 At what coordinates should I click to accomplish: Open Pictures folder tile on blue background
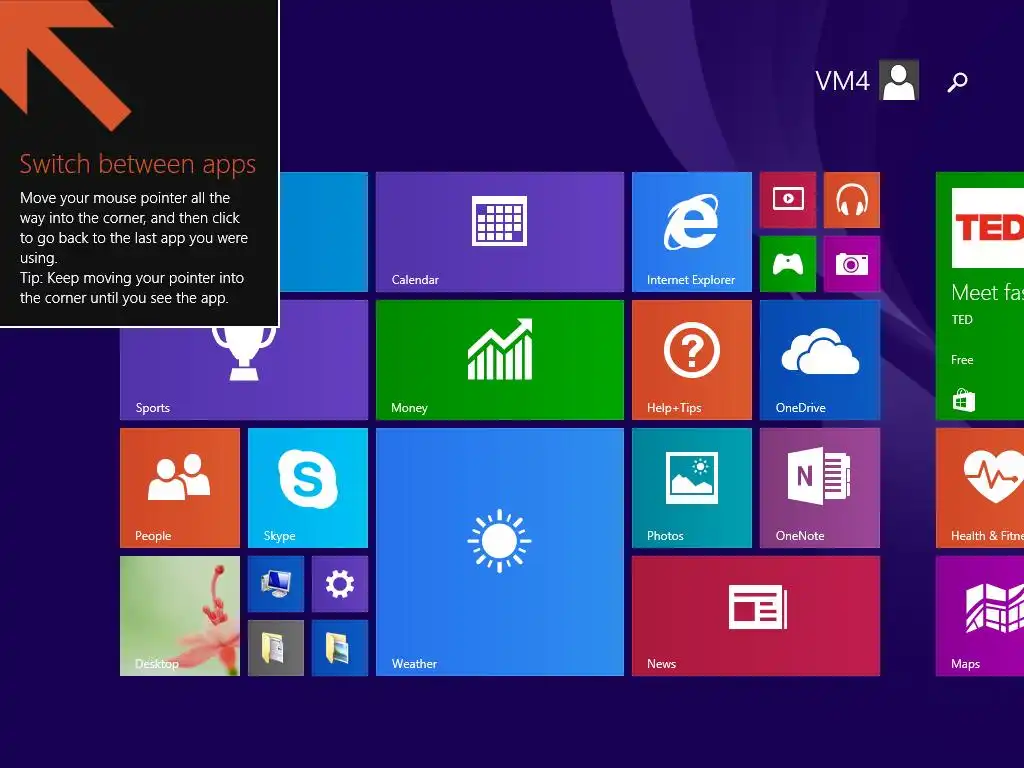340,648
